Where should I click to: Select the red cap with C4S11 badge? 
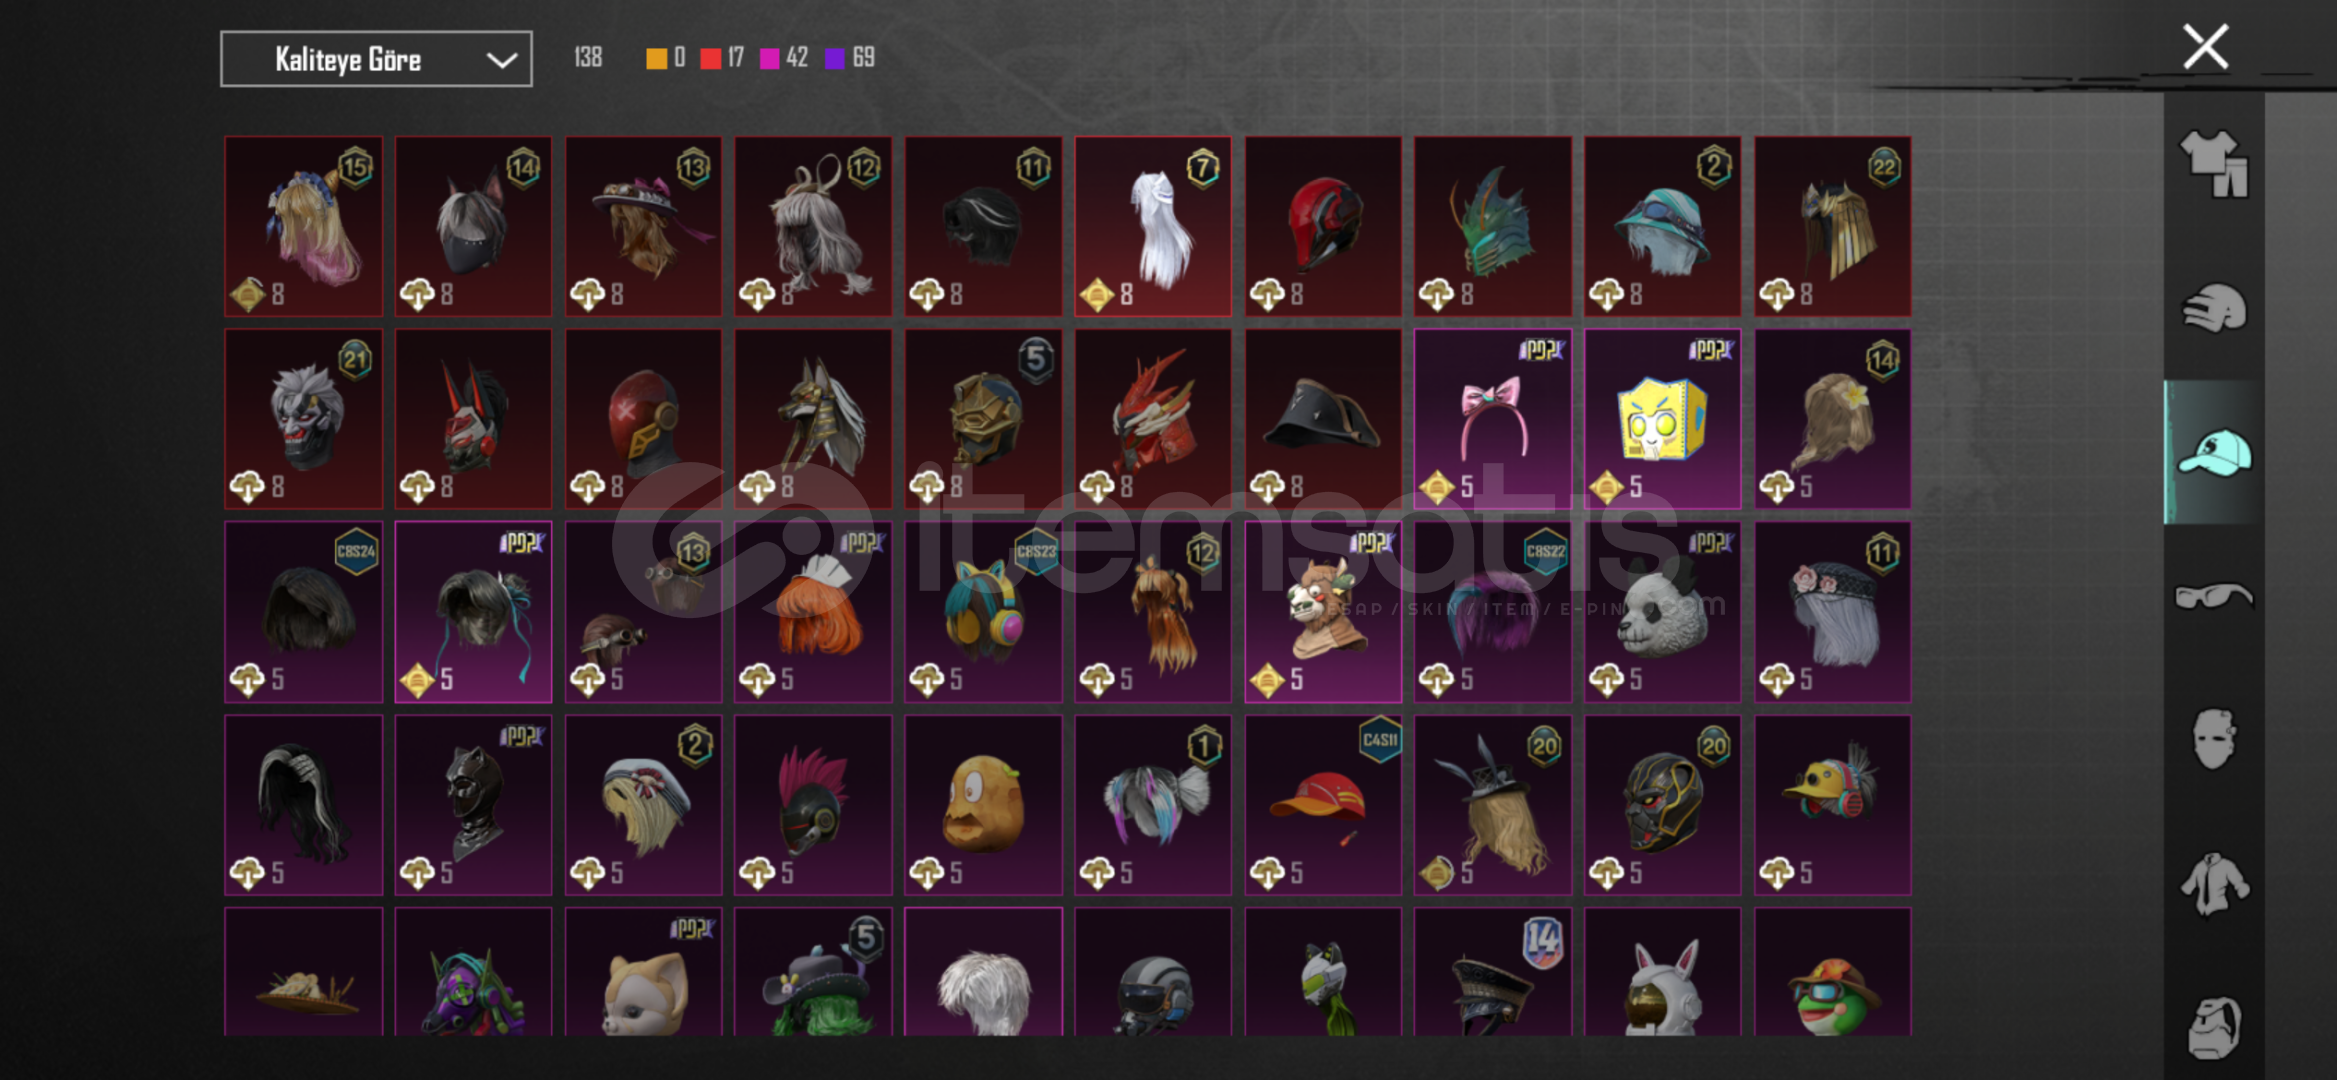click(x=1323, y=805)
